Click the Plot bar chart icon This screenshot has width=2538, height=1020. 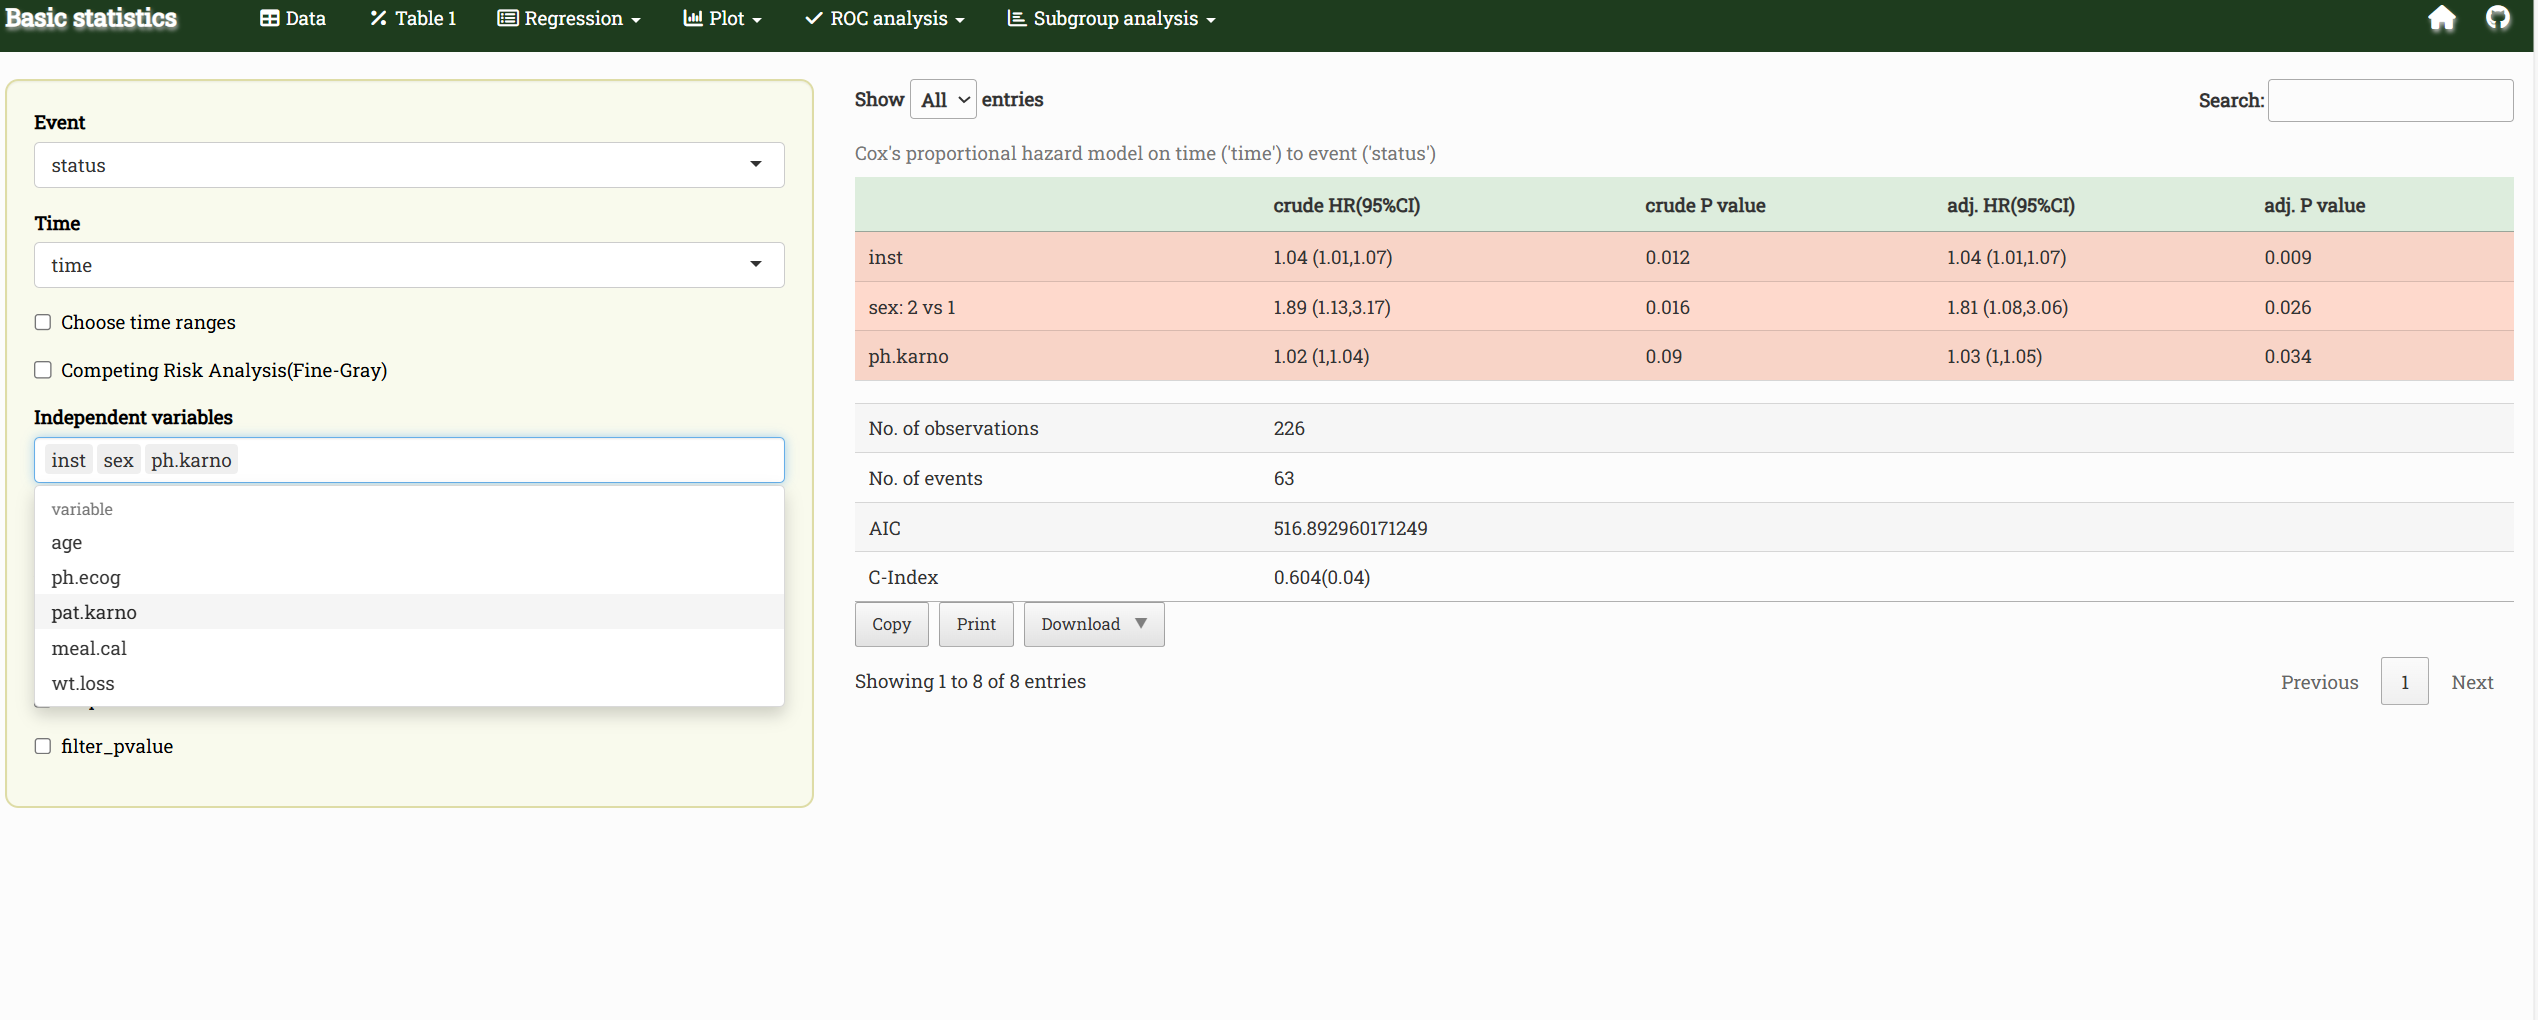point(692,19)
